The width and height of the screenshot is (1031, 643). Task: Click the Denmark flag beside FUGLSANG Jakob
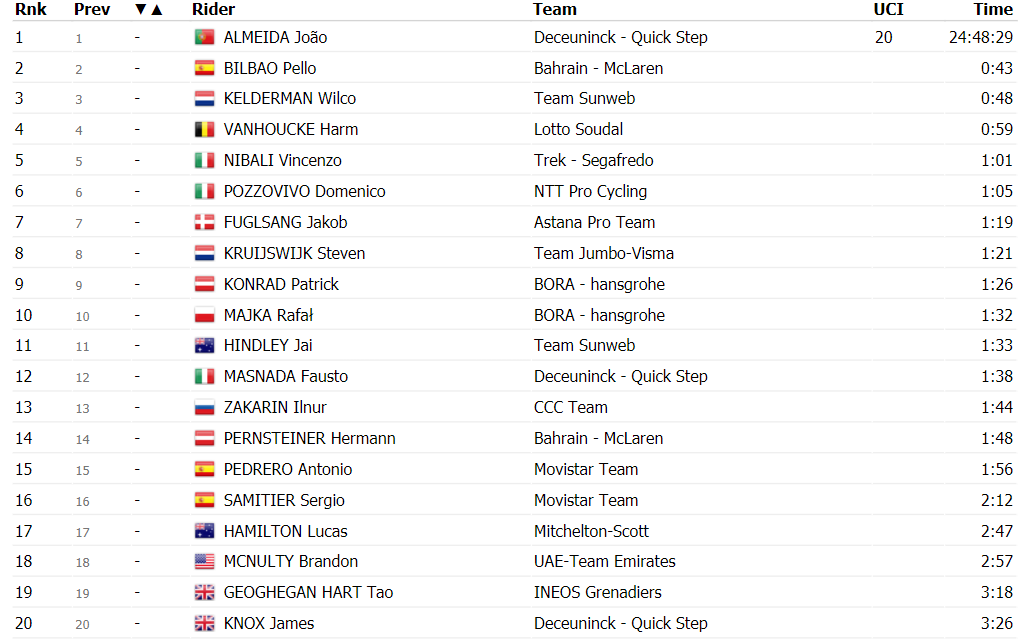204,222
